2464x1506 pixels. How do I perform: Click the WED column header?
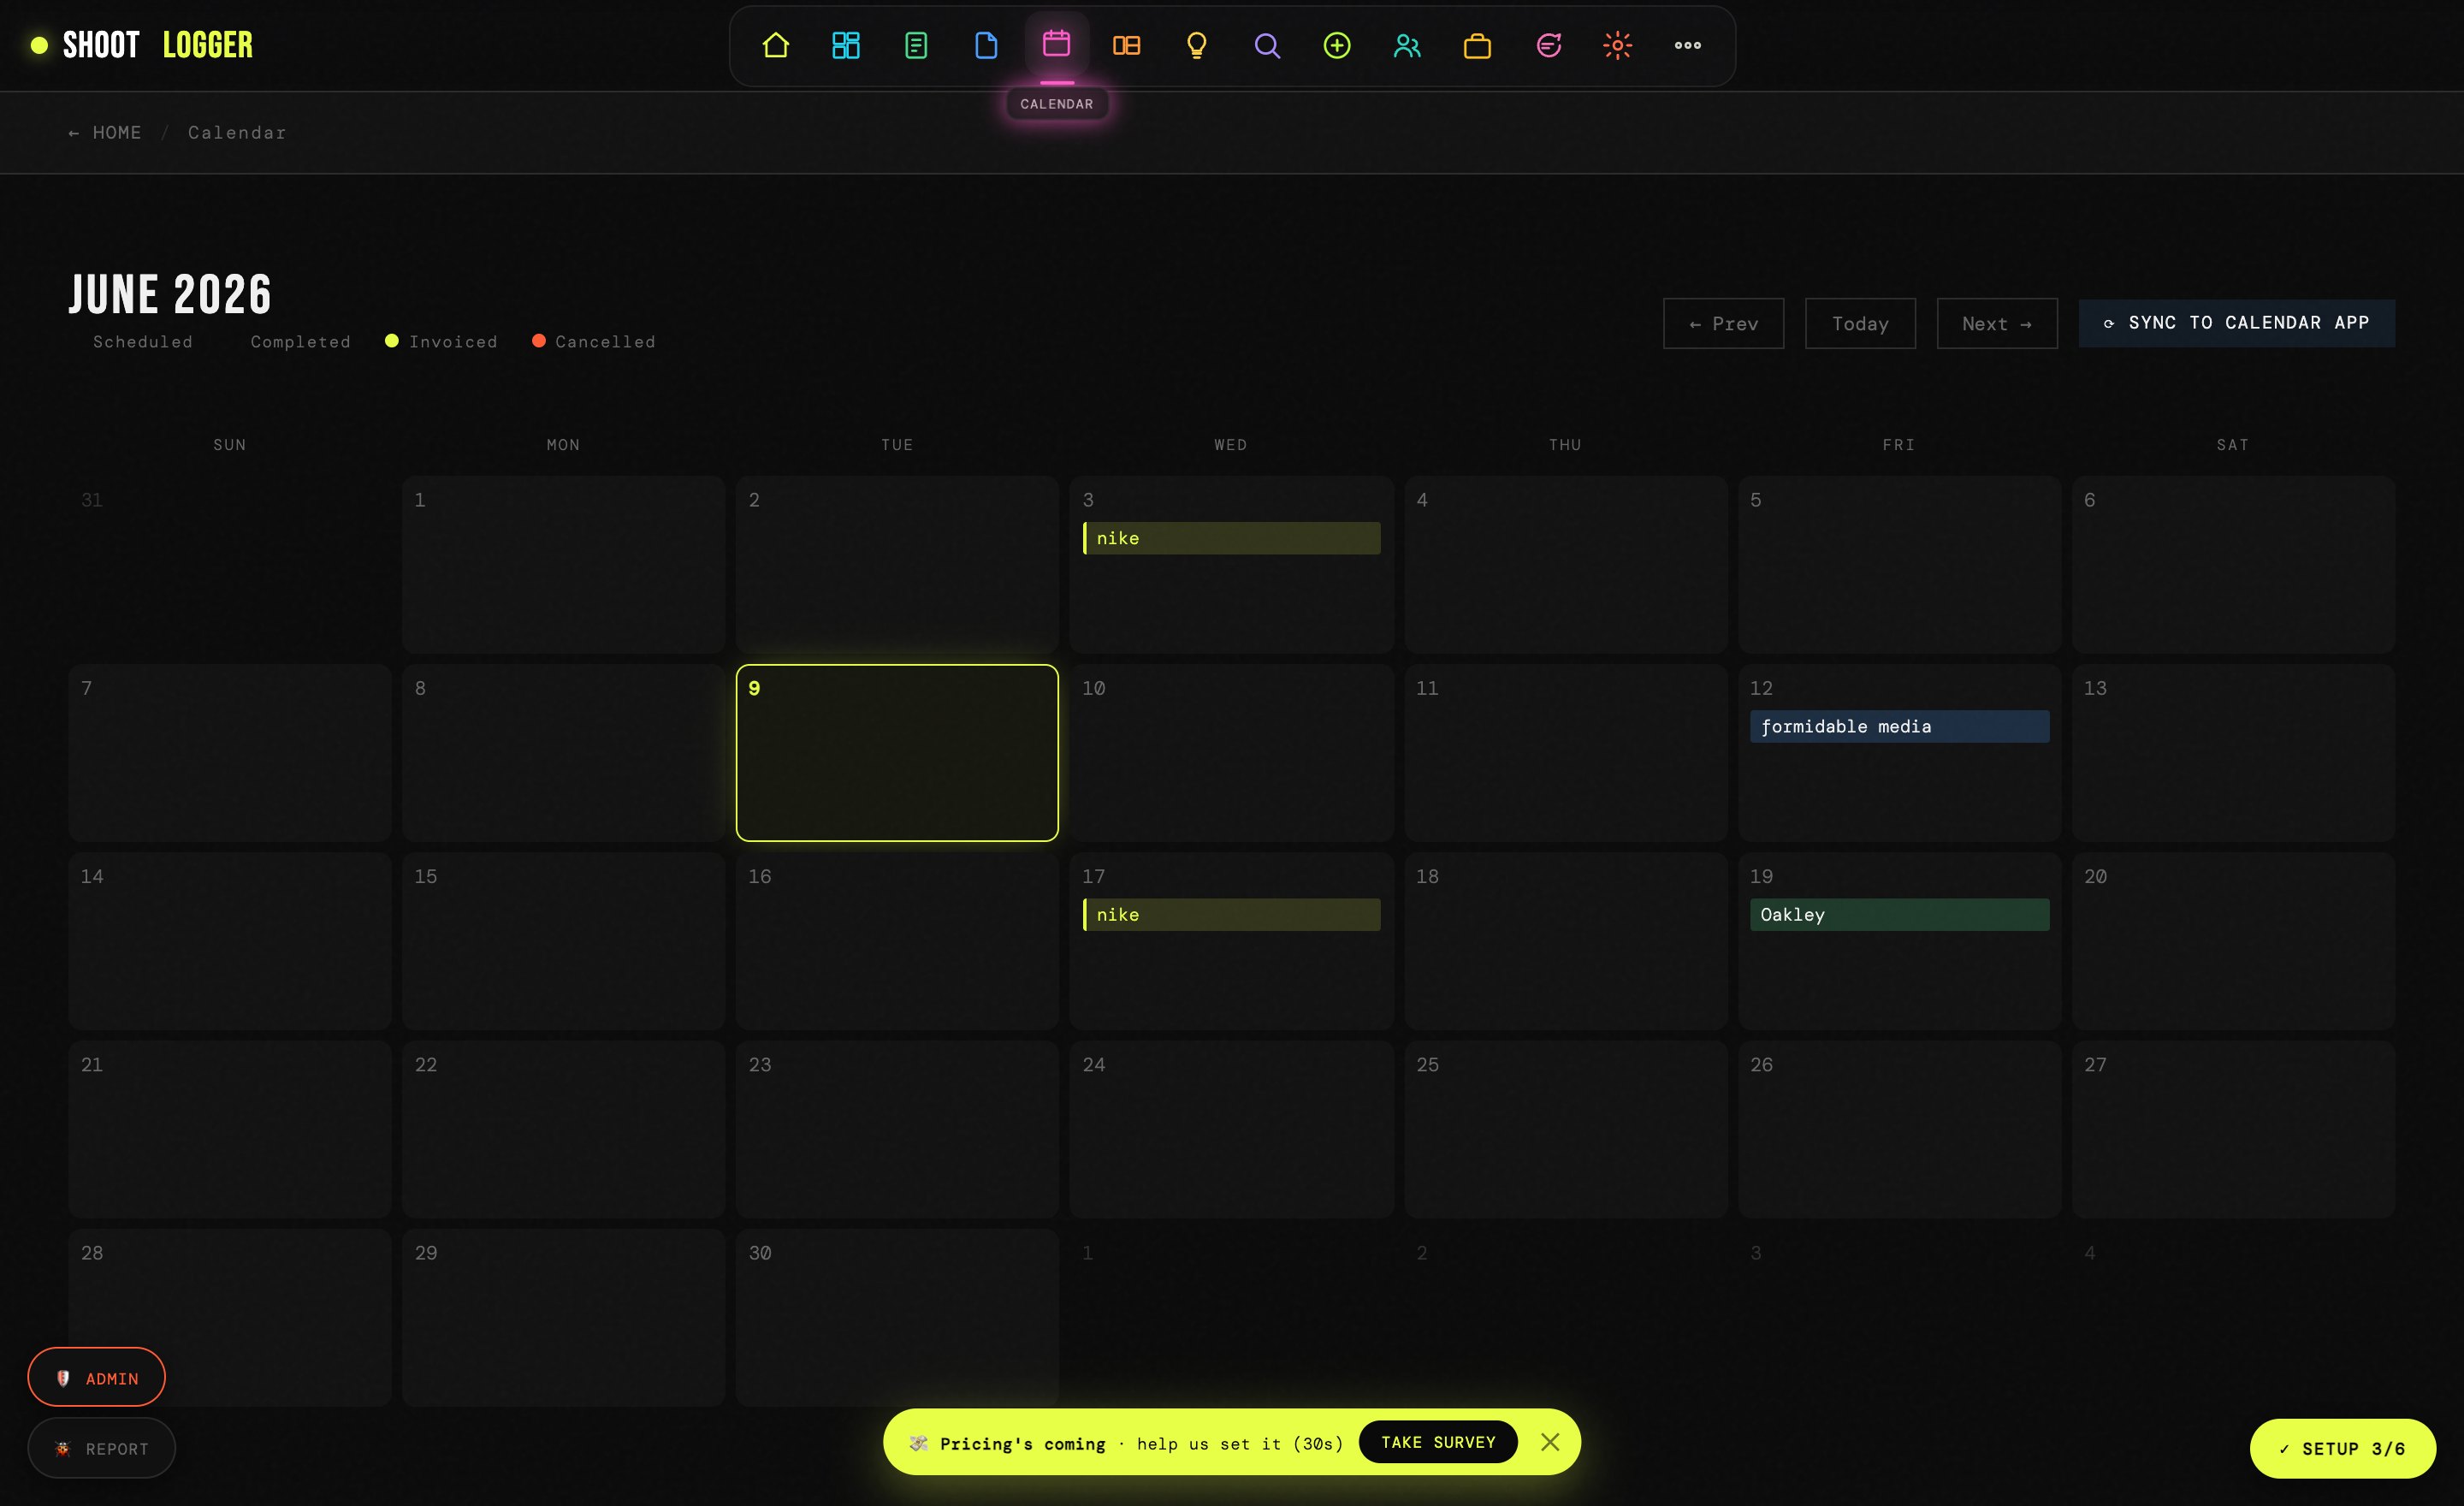[1231, 445]
